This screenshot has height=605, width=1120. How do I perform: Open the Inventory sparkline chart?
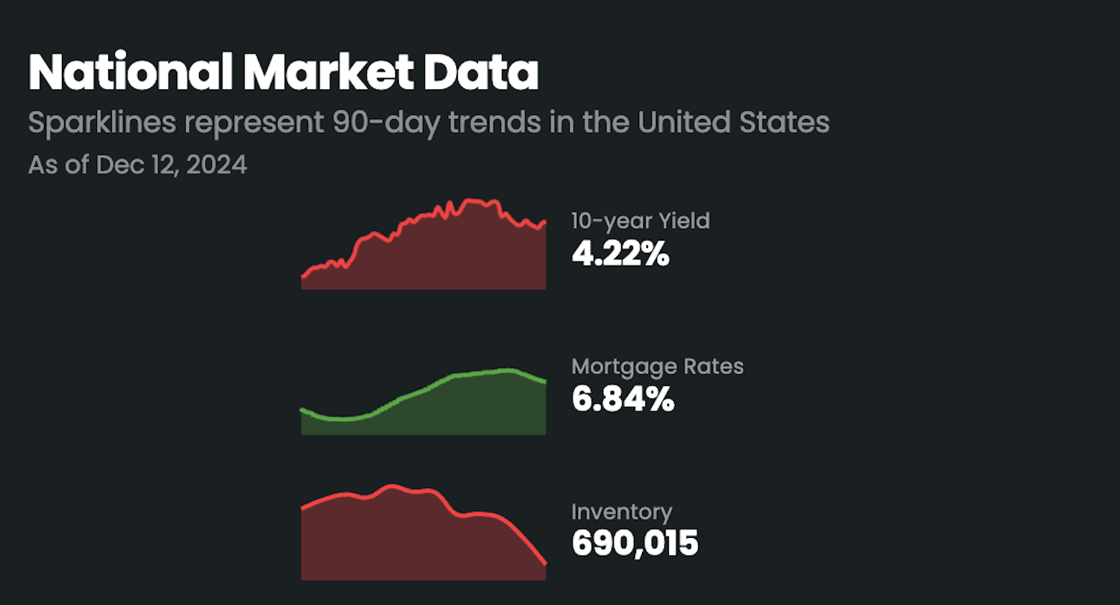(423, 535)
